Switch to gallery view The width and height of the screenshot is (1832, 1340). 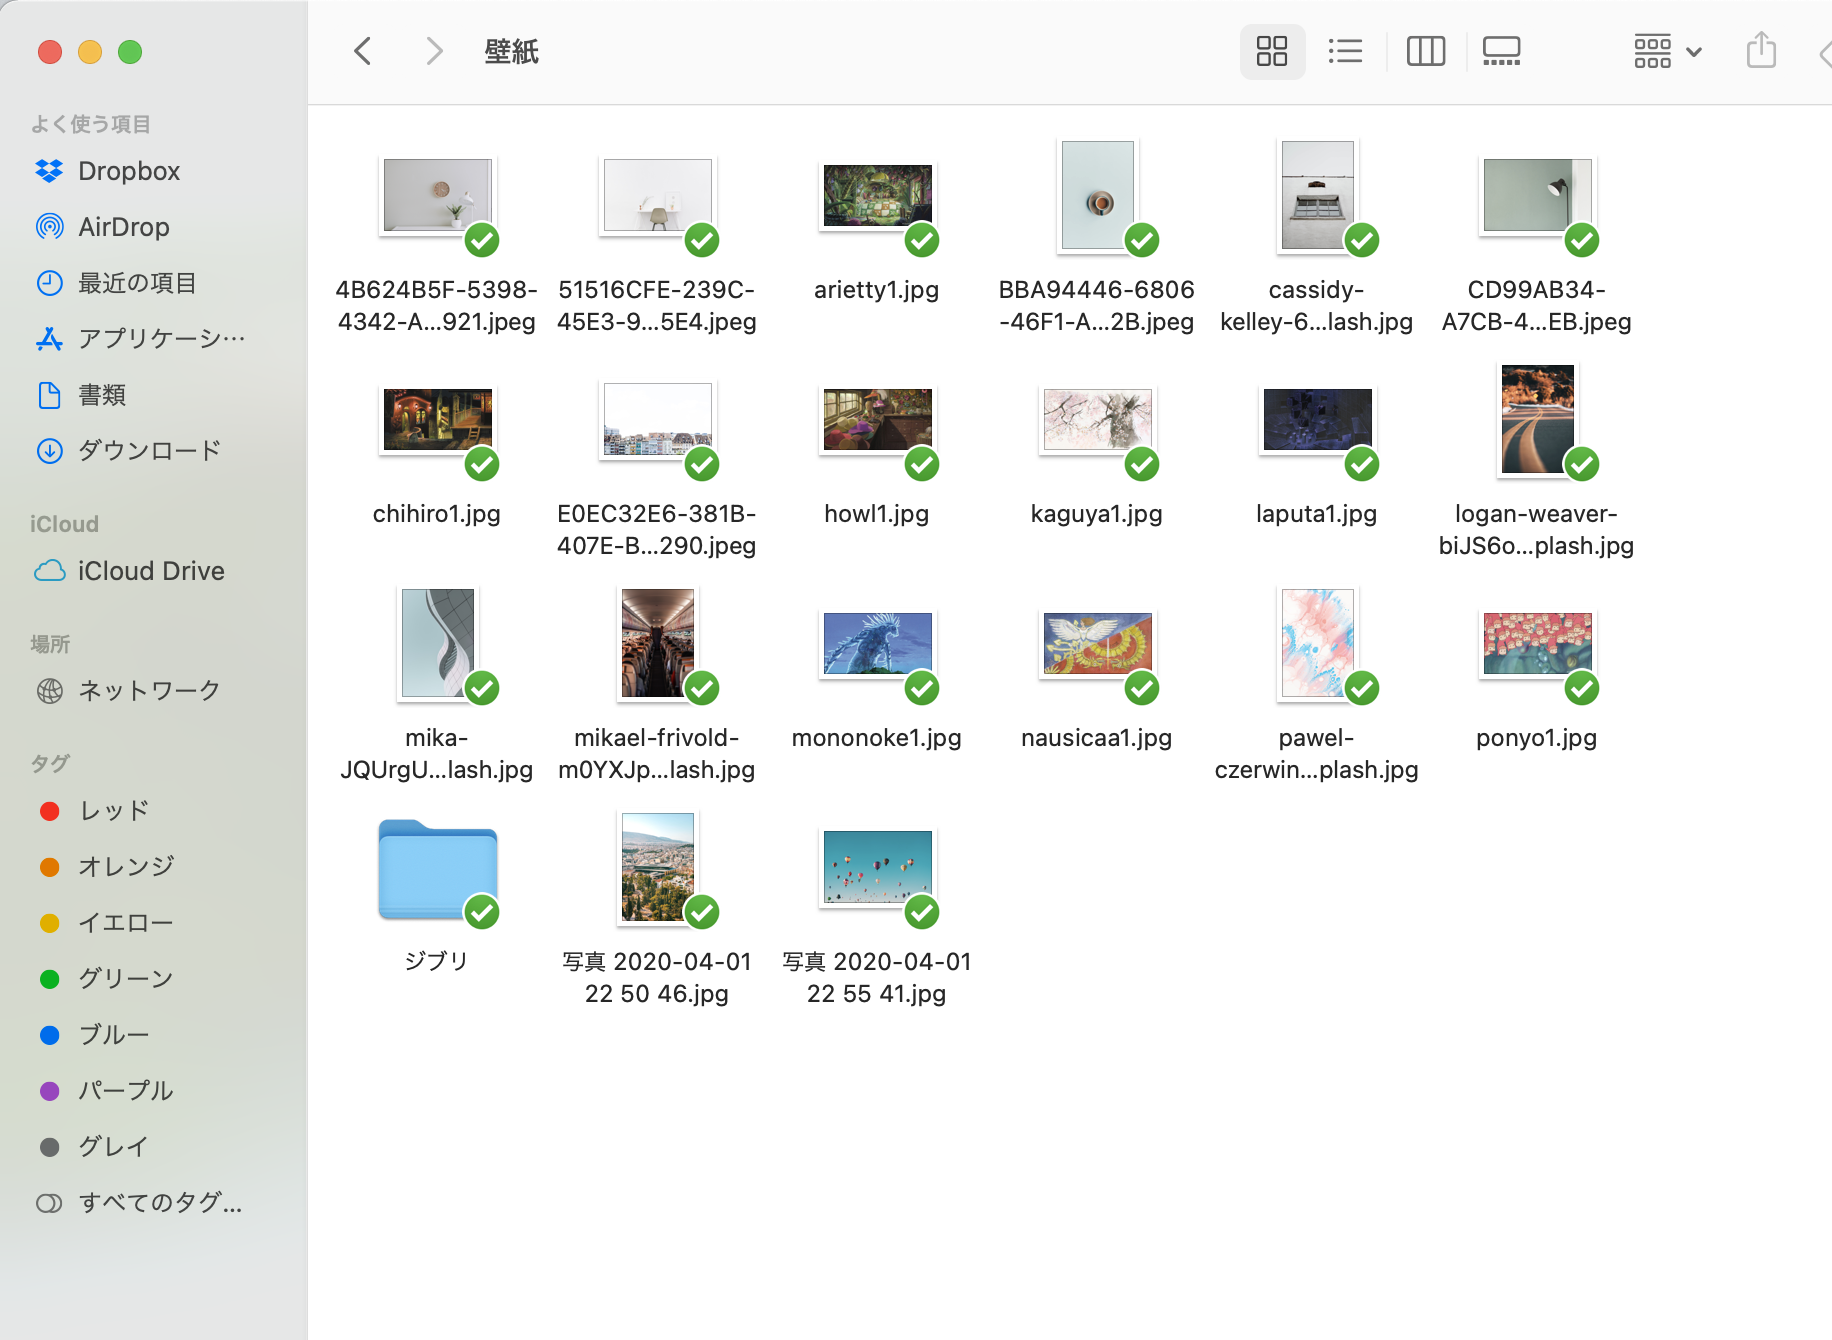click(x=1501, y=51)
